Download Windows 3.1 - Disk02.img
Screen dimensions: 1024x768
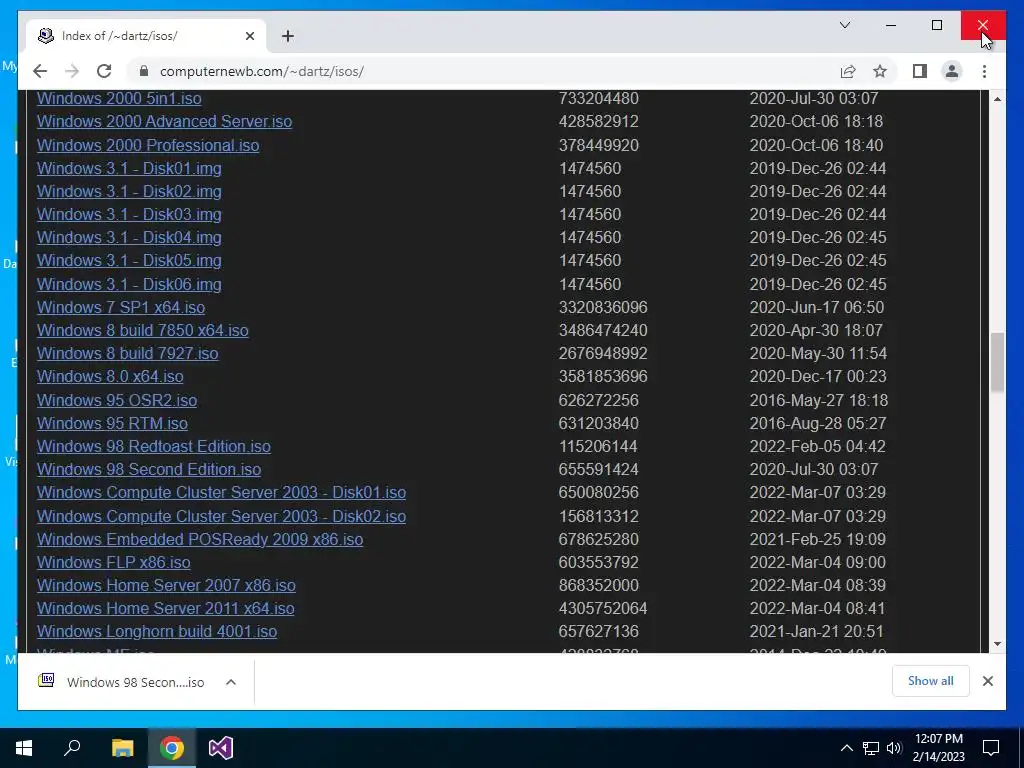pyautogui.click(x=129, y=191)
